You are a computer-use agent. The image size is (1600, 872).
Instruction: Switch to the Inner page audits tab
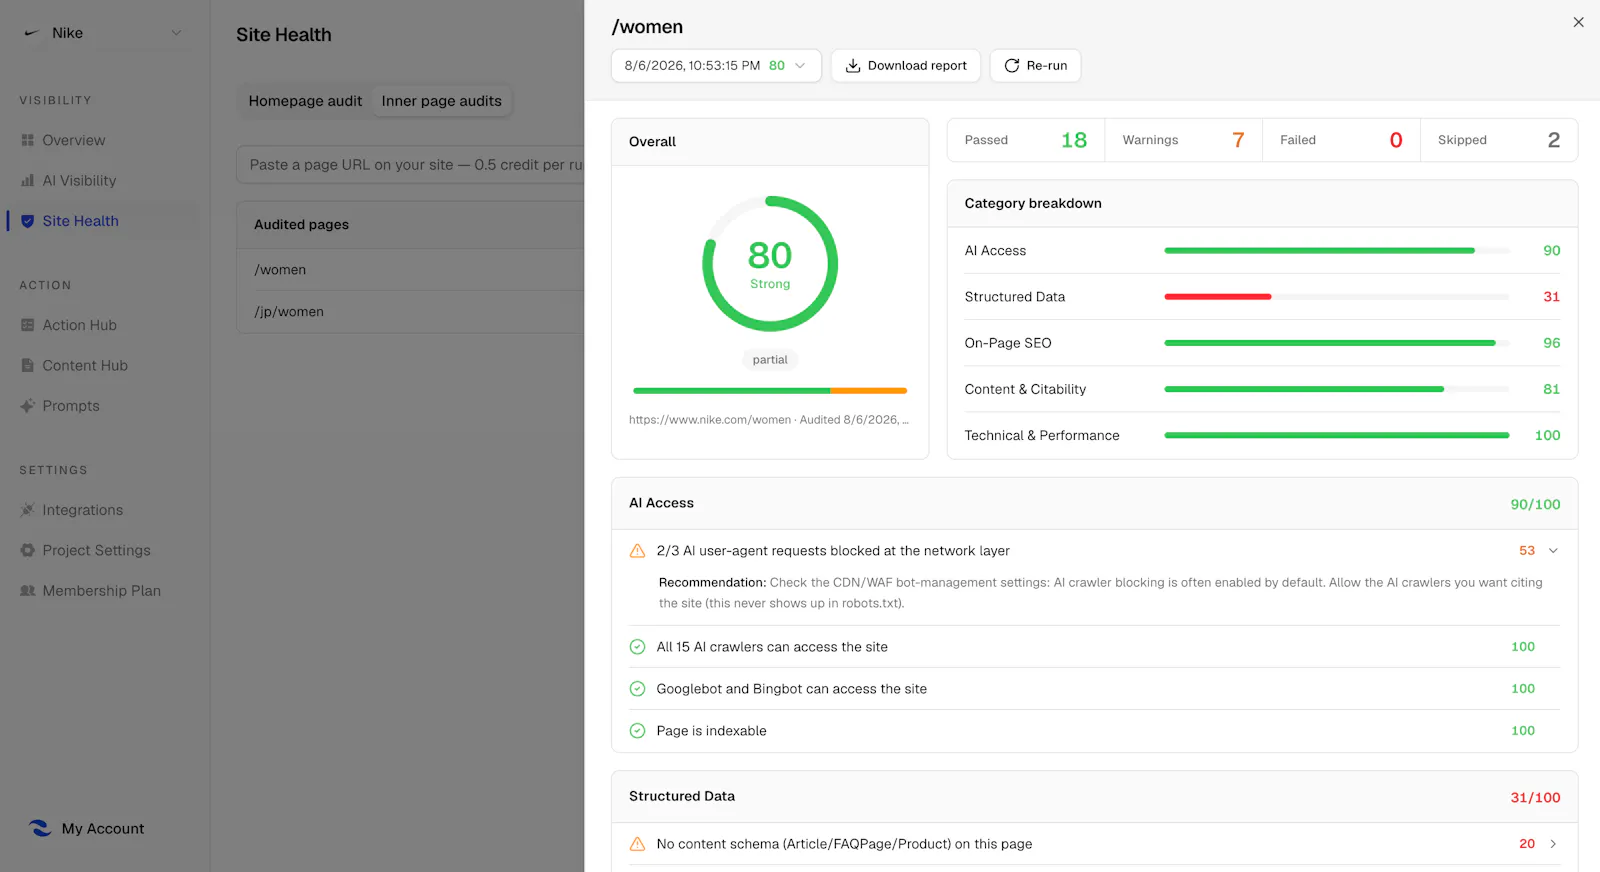point(442,101)
